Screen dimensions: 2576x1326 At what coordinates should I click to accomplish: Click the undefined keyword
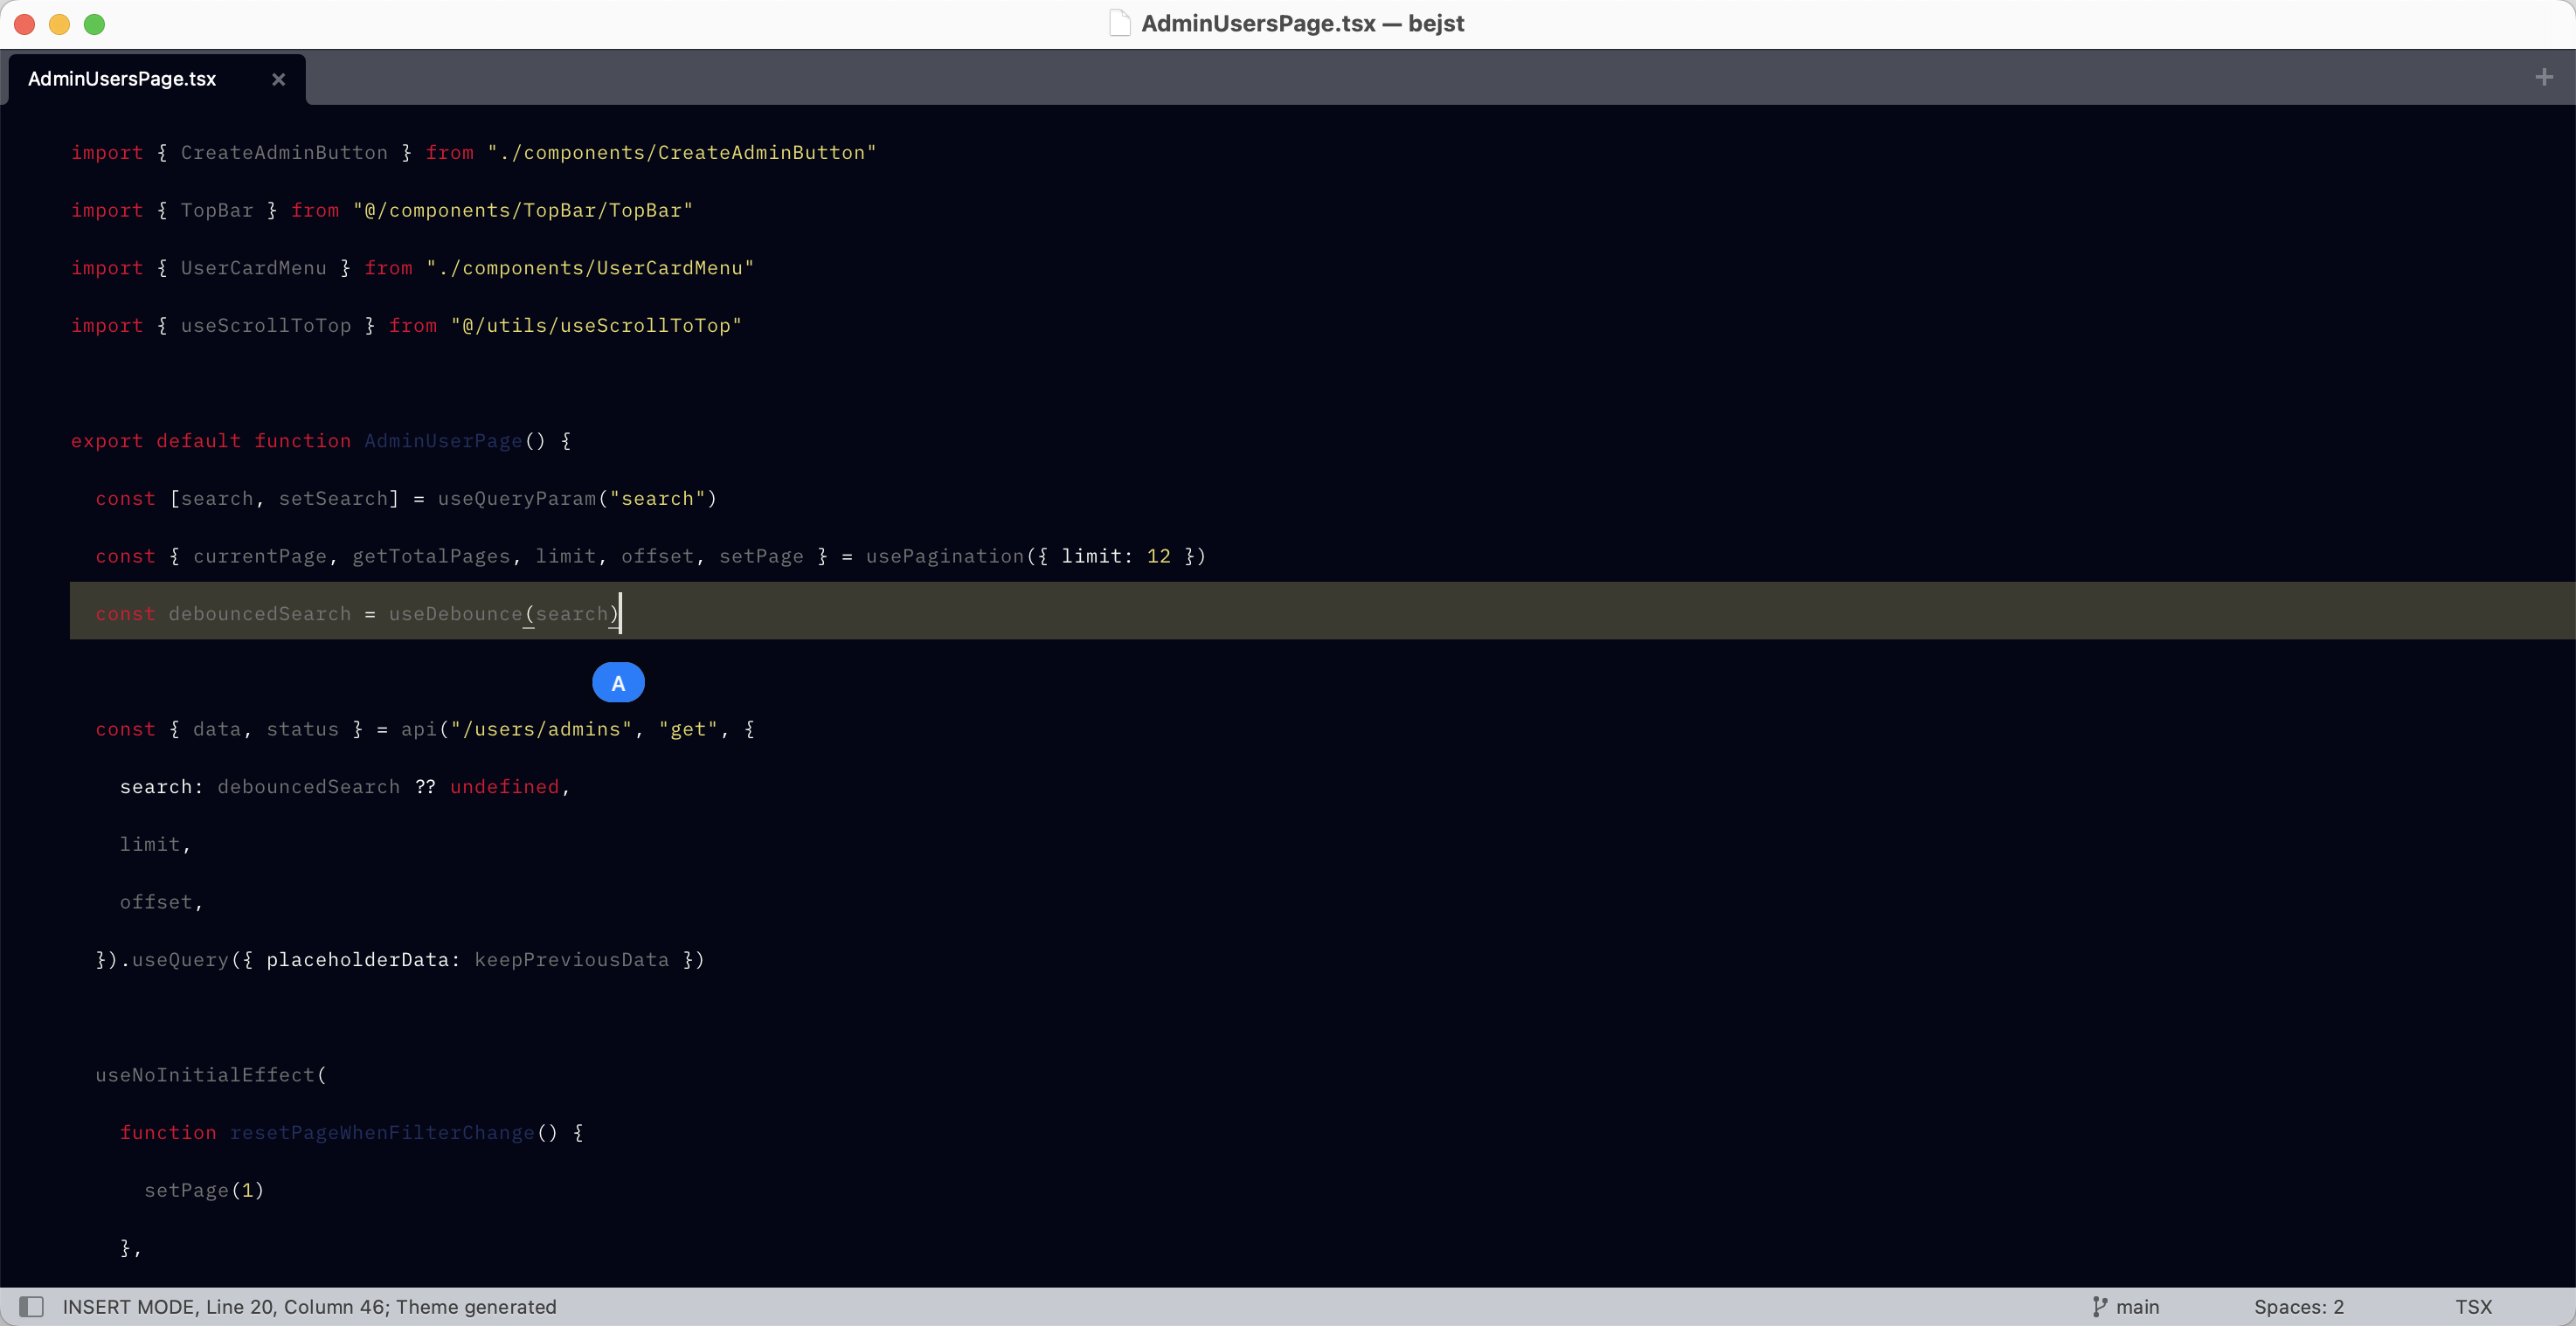[504, 787]
